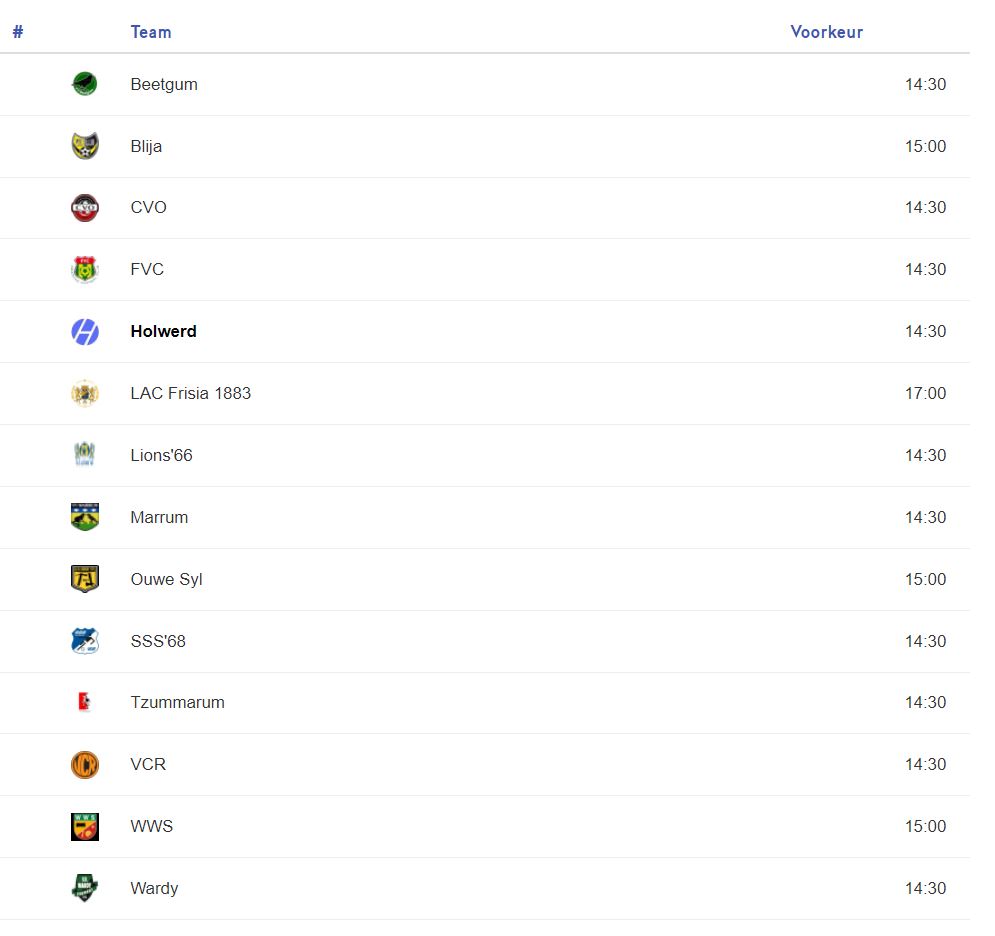Viewport: 995px width, 936px height.
Task: Click the Voorkeur column header
Action: [x=826, y=32]
